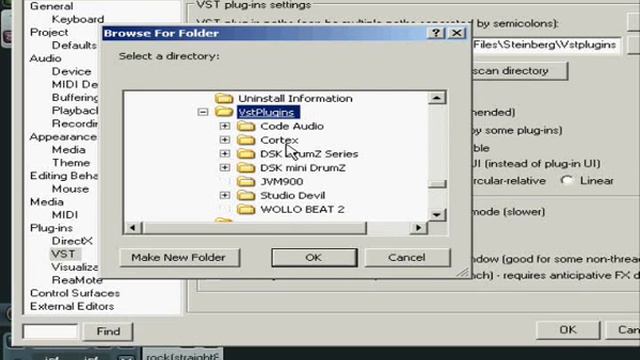Expand the Studio Devil folder node
The height and width of the screenshot is (360, 640).
pyautogui.click(x=224, y=196)
